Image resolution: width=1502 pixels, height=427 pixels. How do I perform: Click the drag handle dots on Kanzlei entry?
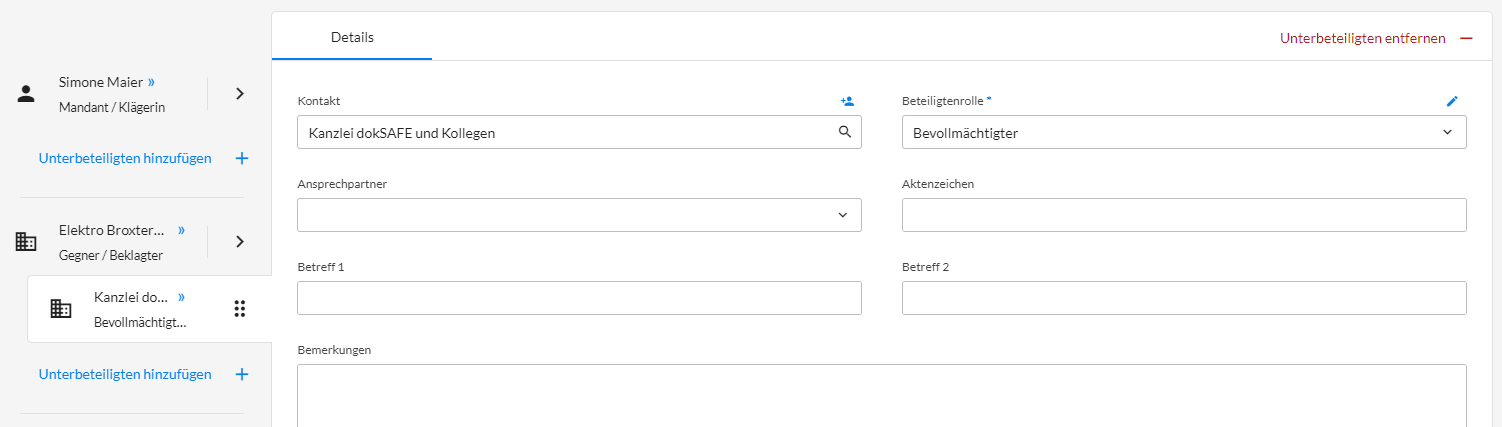coord(239,309)
